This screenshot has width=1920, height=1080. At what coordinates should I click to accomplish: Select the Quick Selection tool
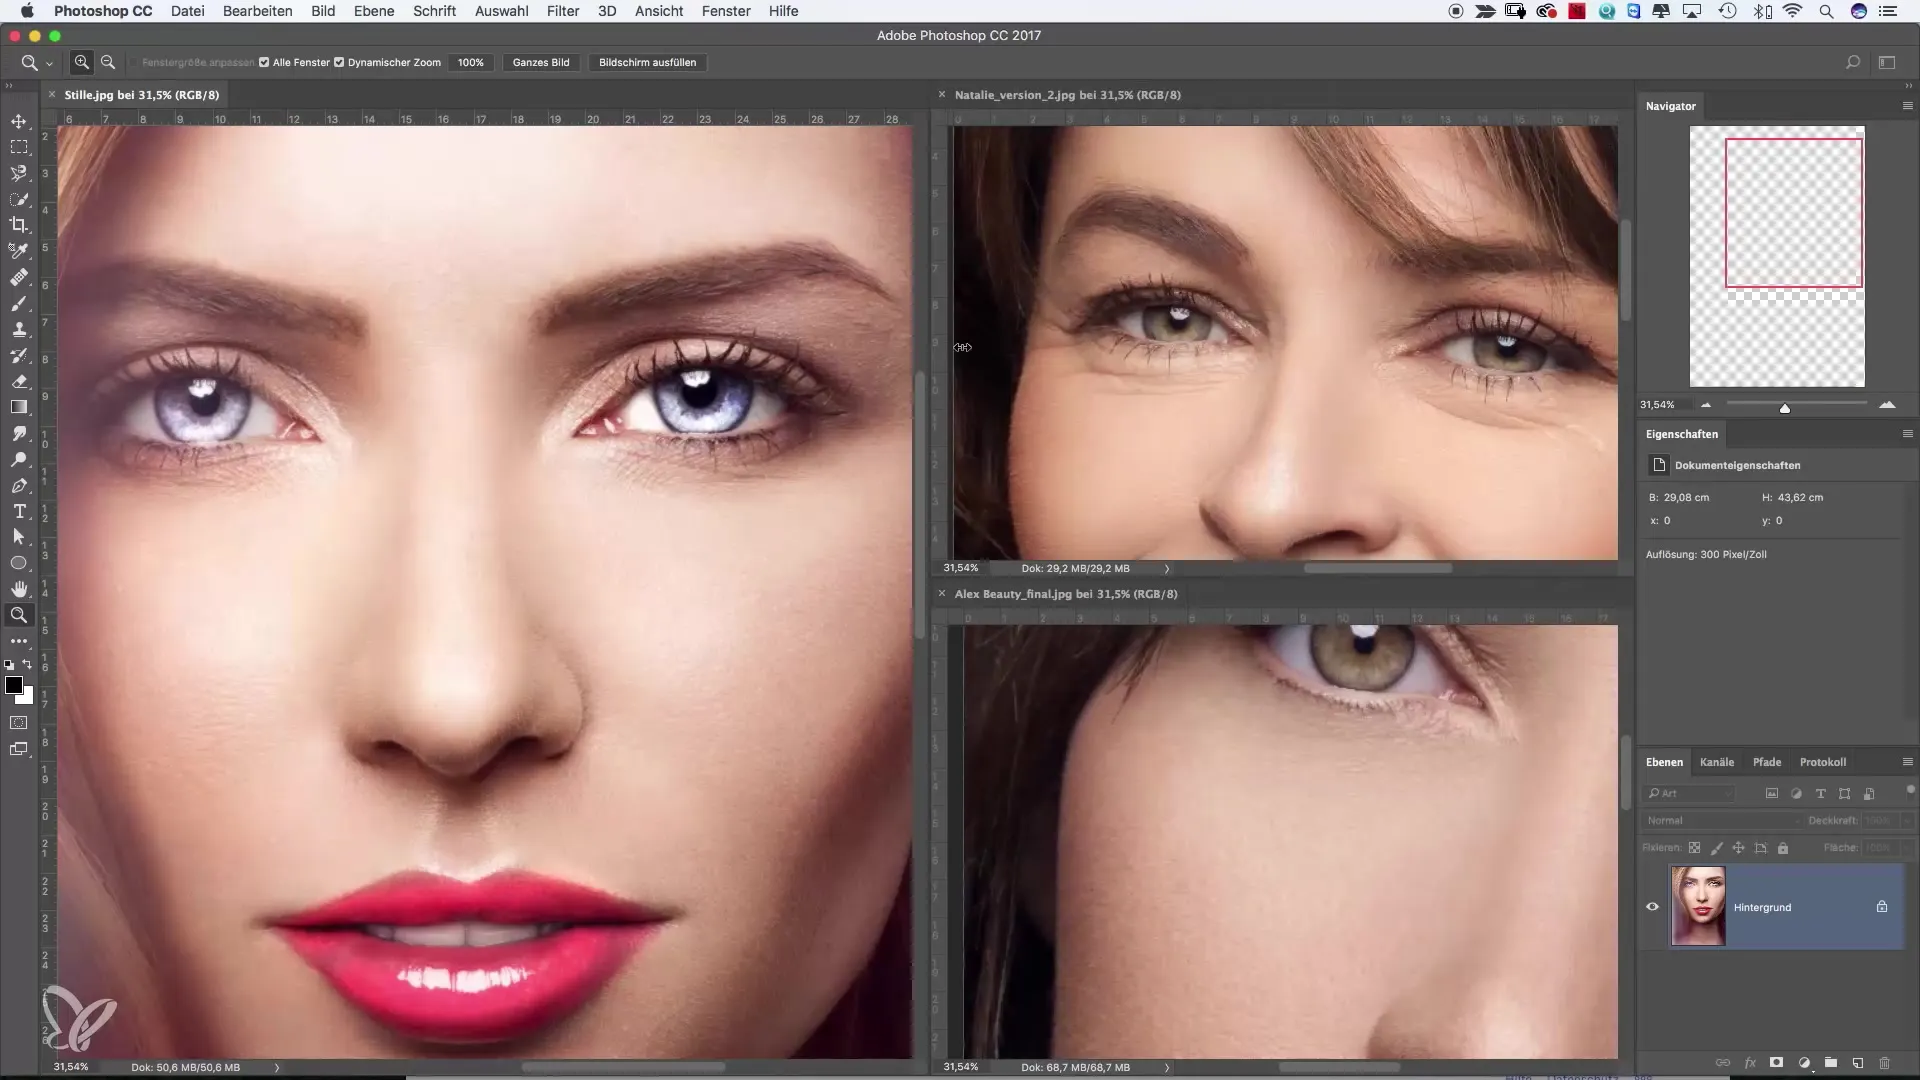pos(19,199)
